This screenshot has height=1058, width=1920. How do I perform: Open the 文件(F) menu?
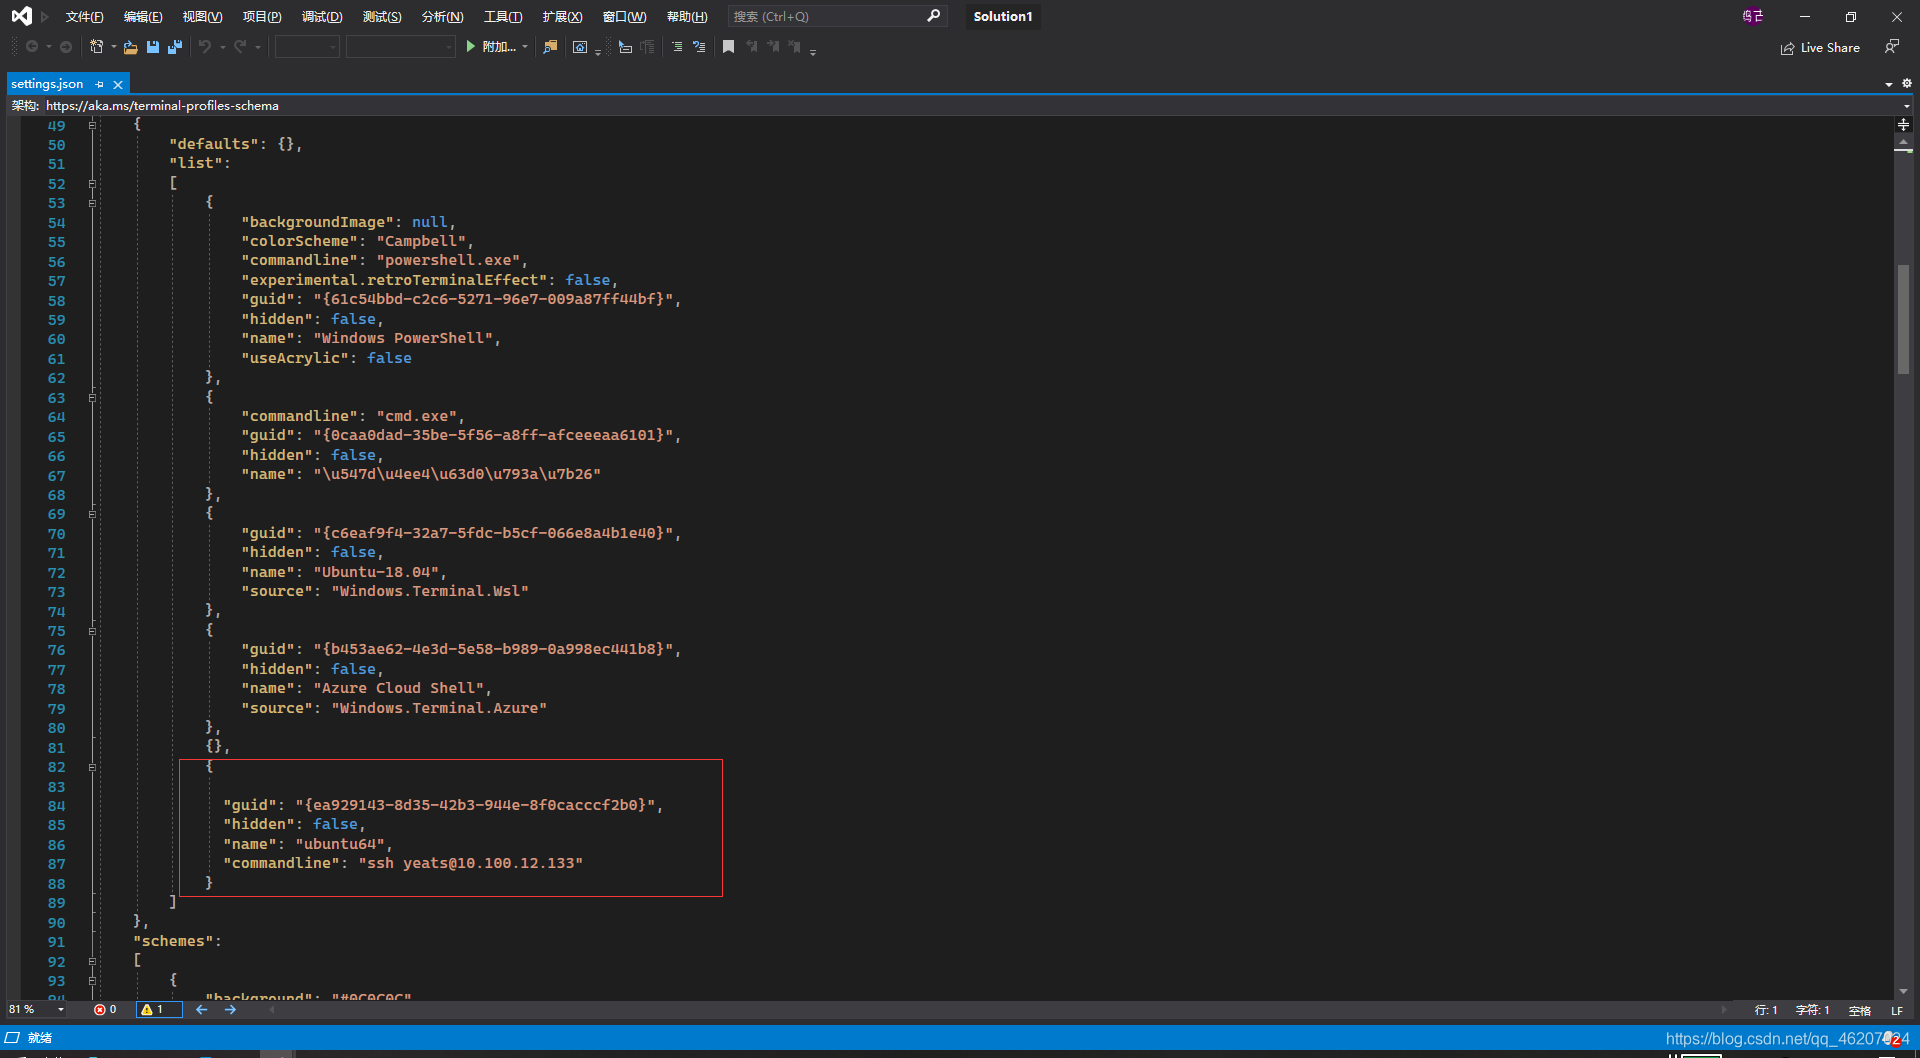(84, 16)
